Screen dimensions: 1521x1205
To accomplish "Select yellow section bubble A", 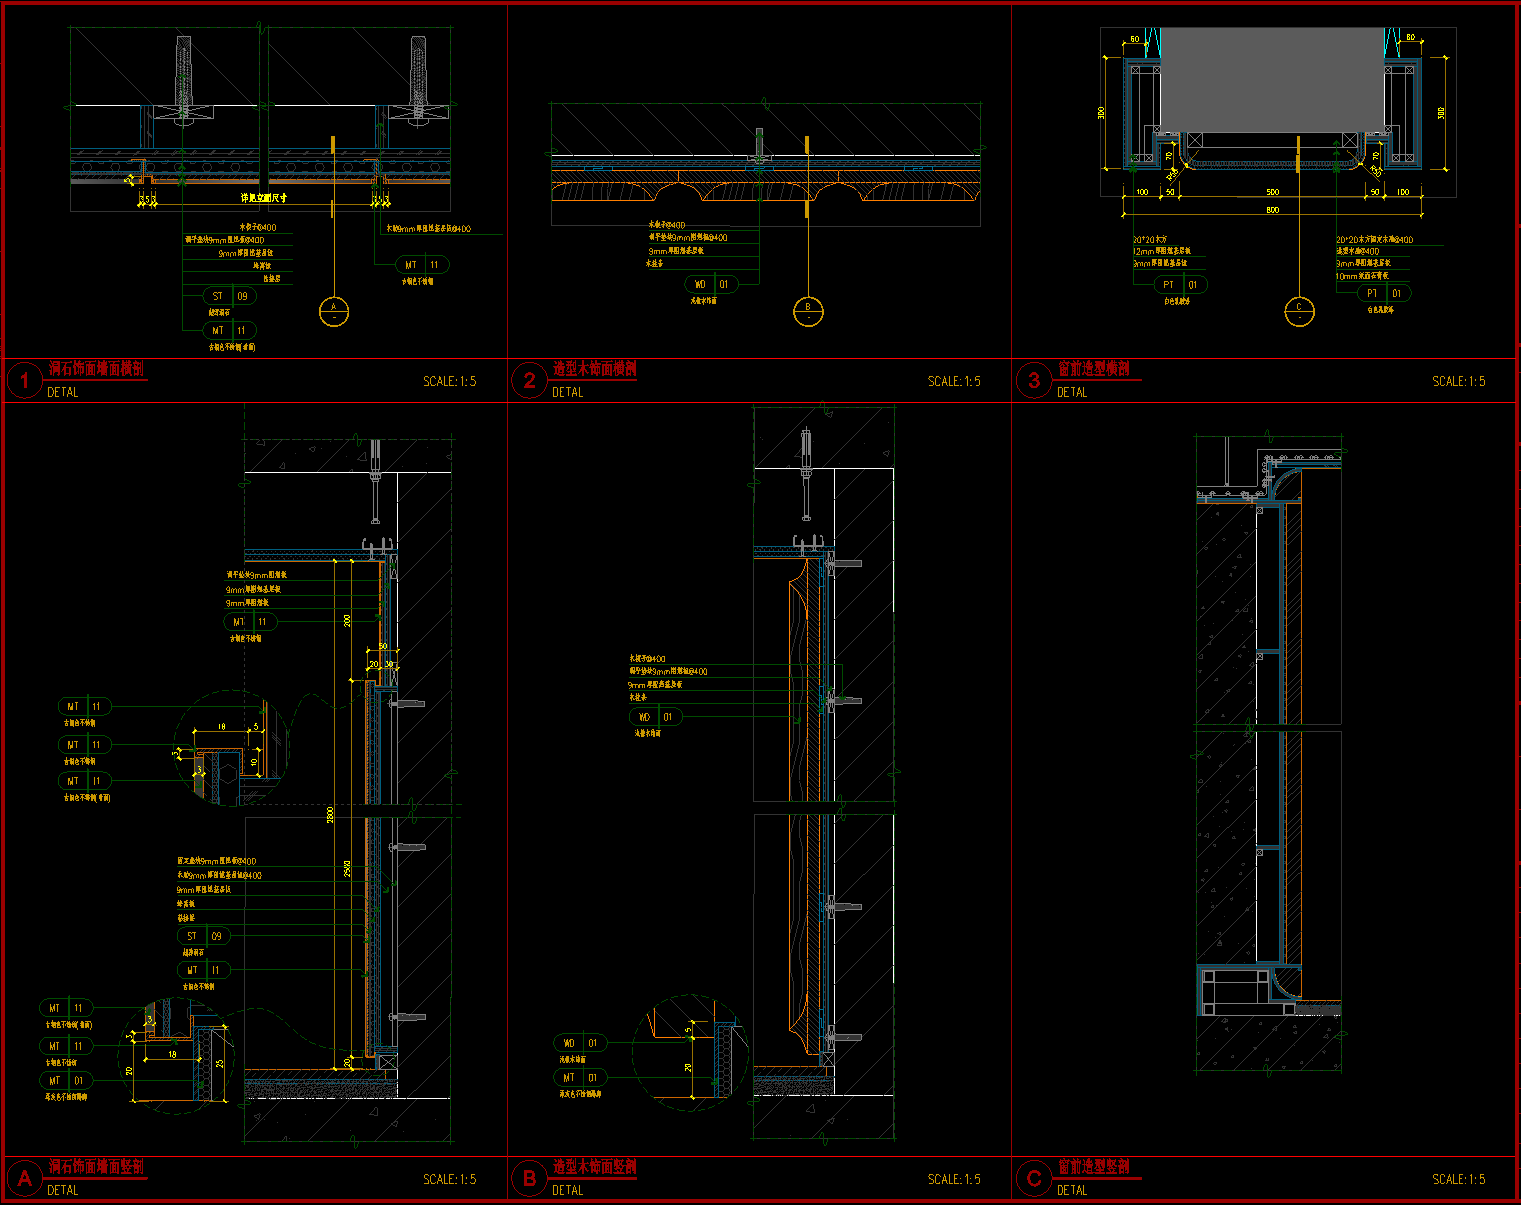I will [334, 312].
